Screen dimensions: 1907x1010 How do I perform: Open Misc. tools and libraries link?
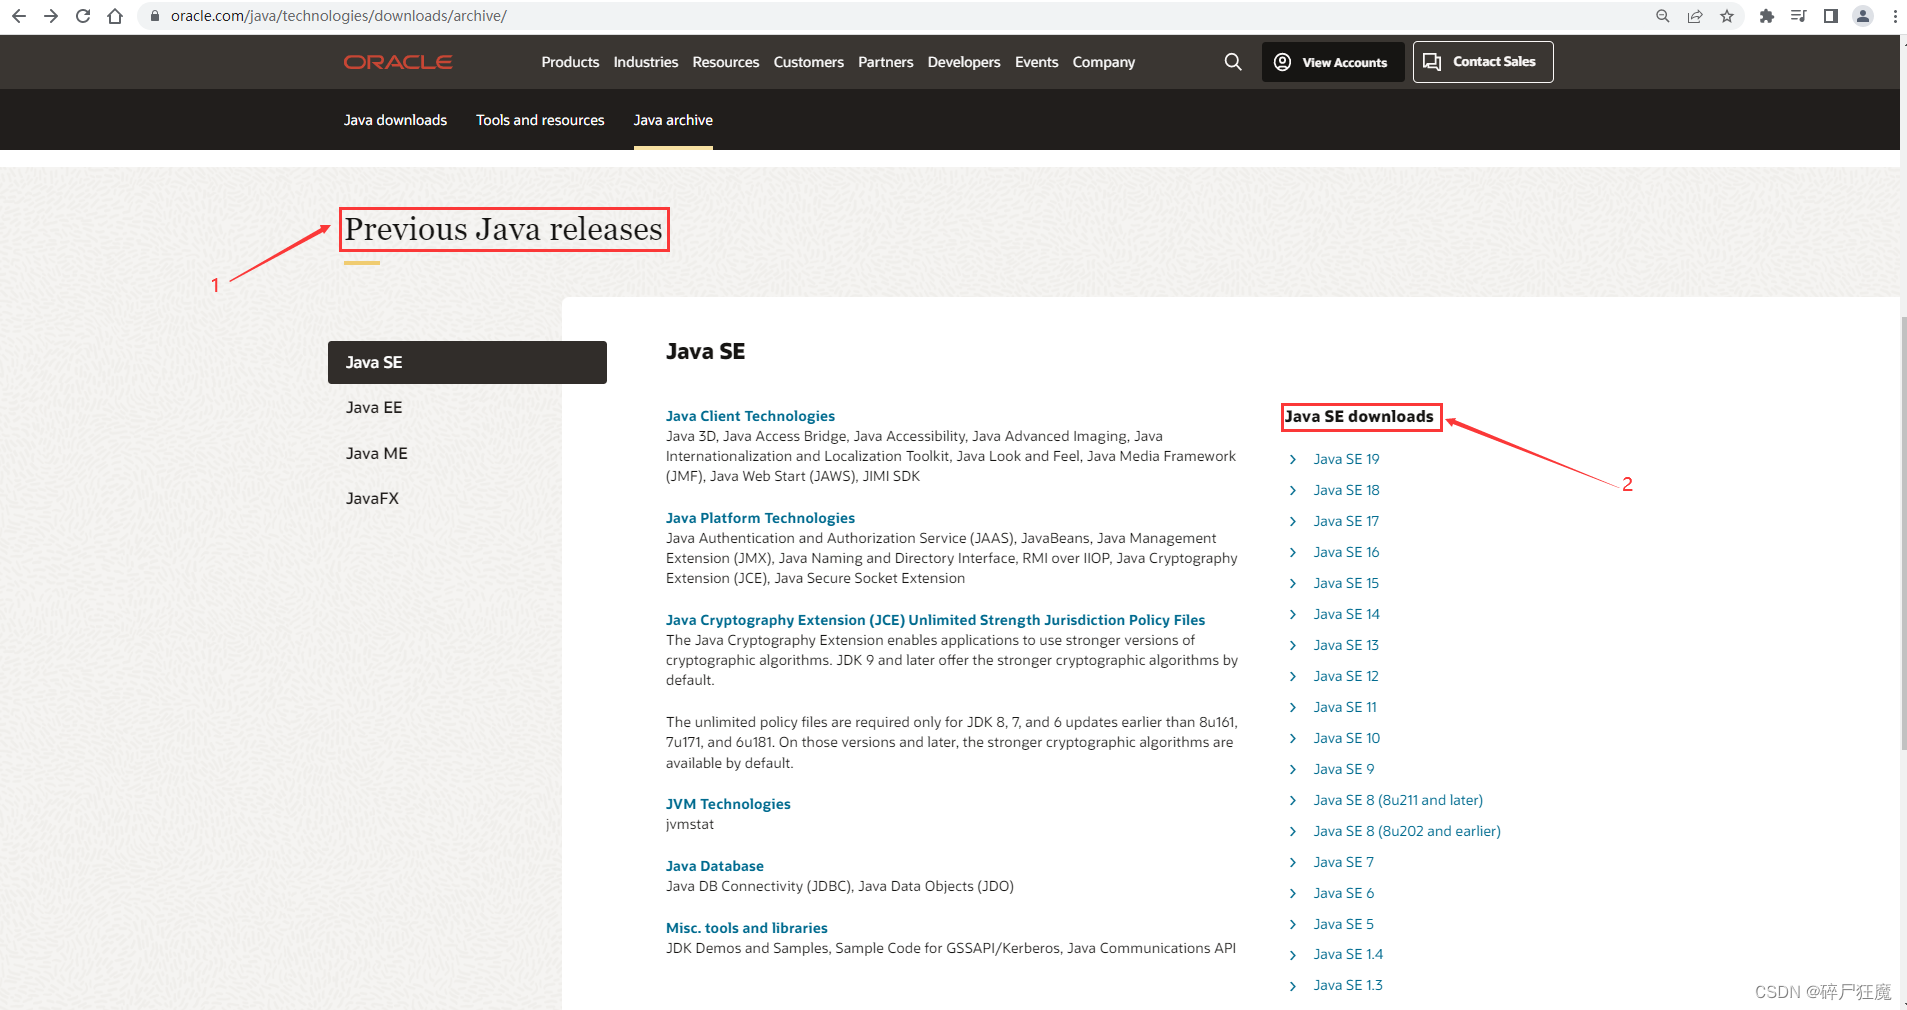tap(747, 928)
